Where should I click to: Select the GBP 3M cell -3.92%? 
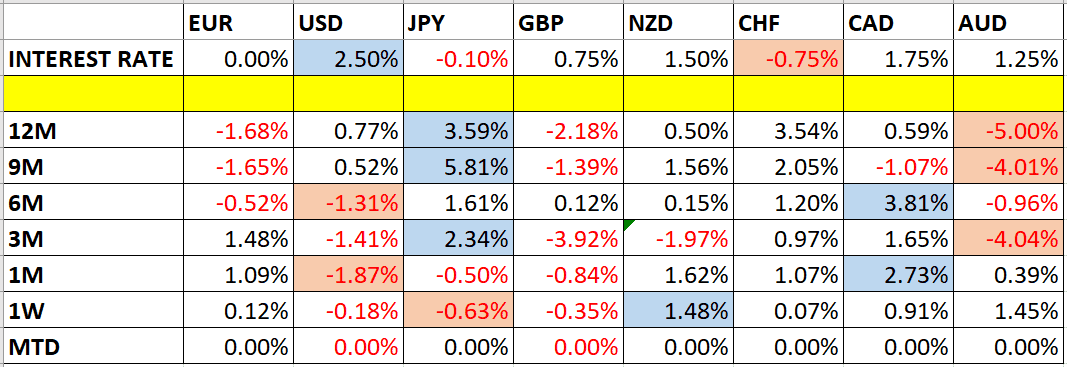coord(568,239)
